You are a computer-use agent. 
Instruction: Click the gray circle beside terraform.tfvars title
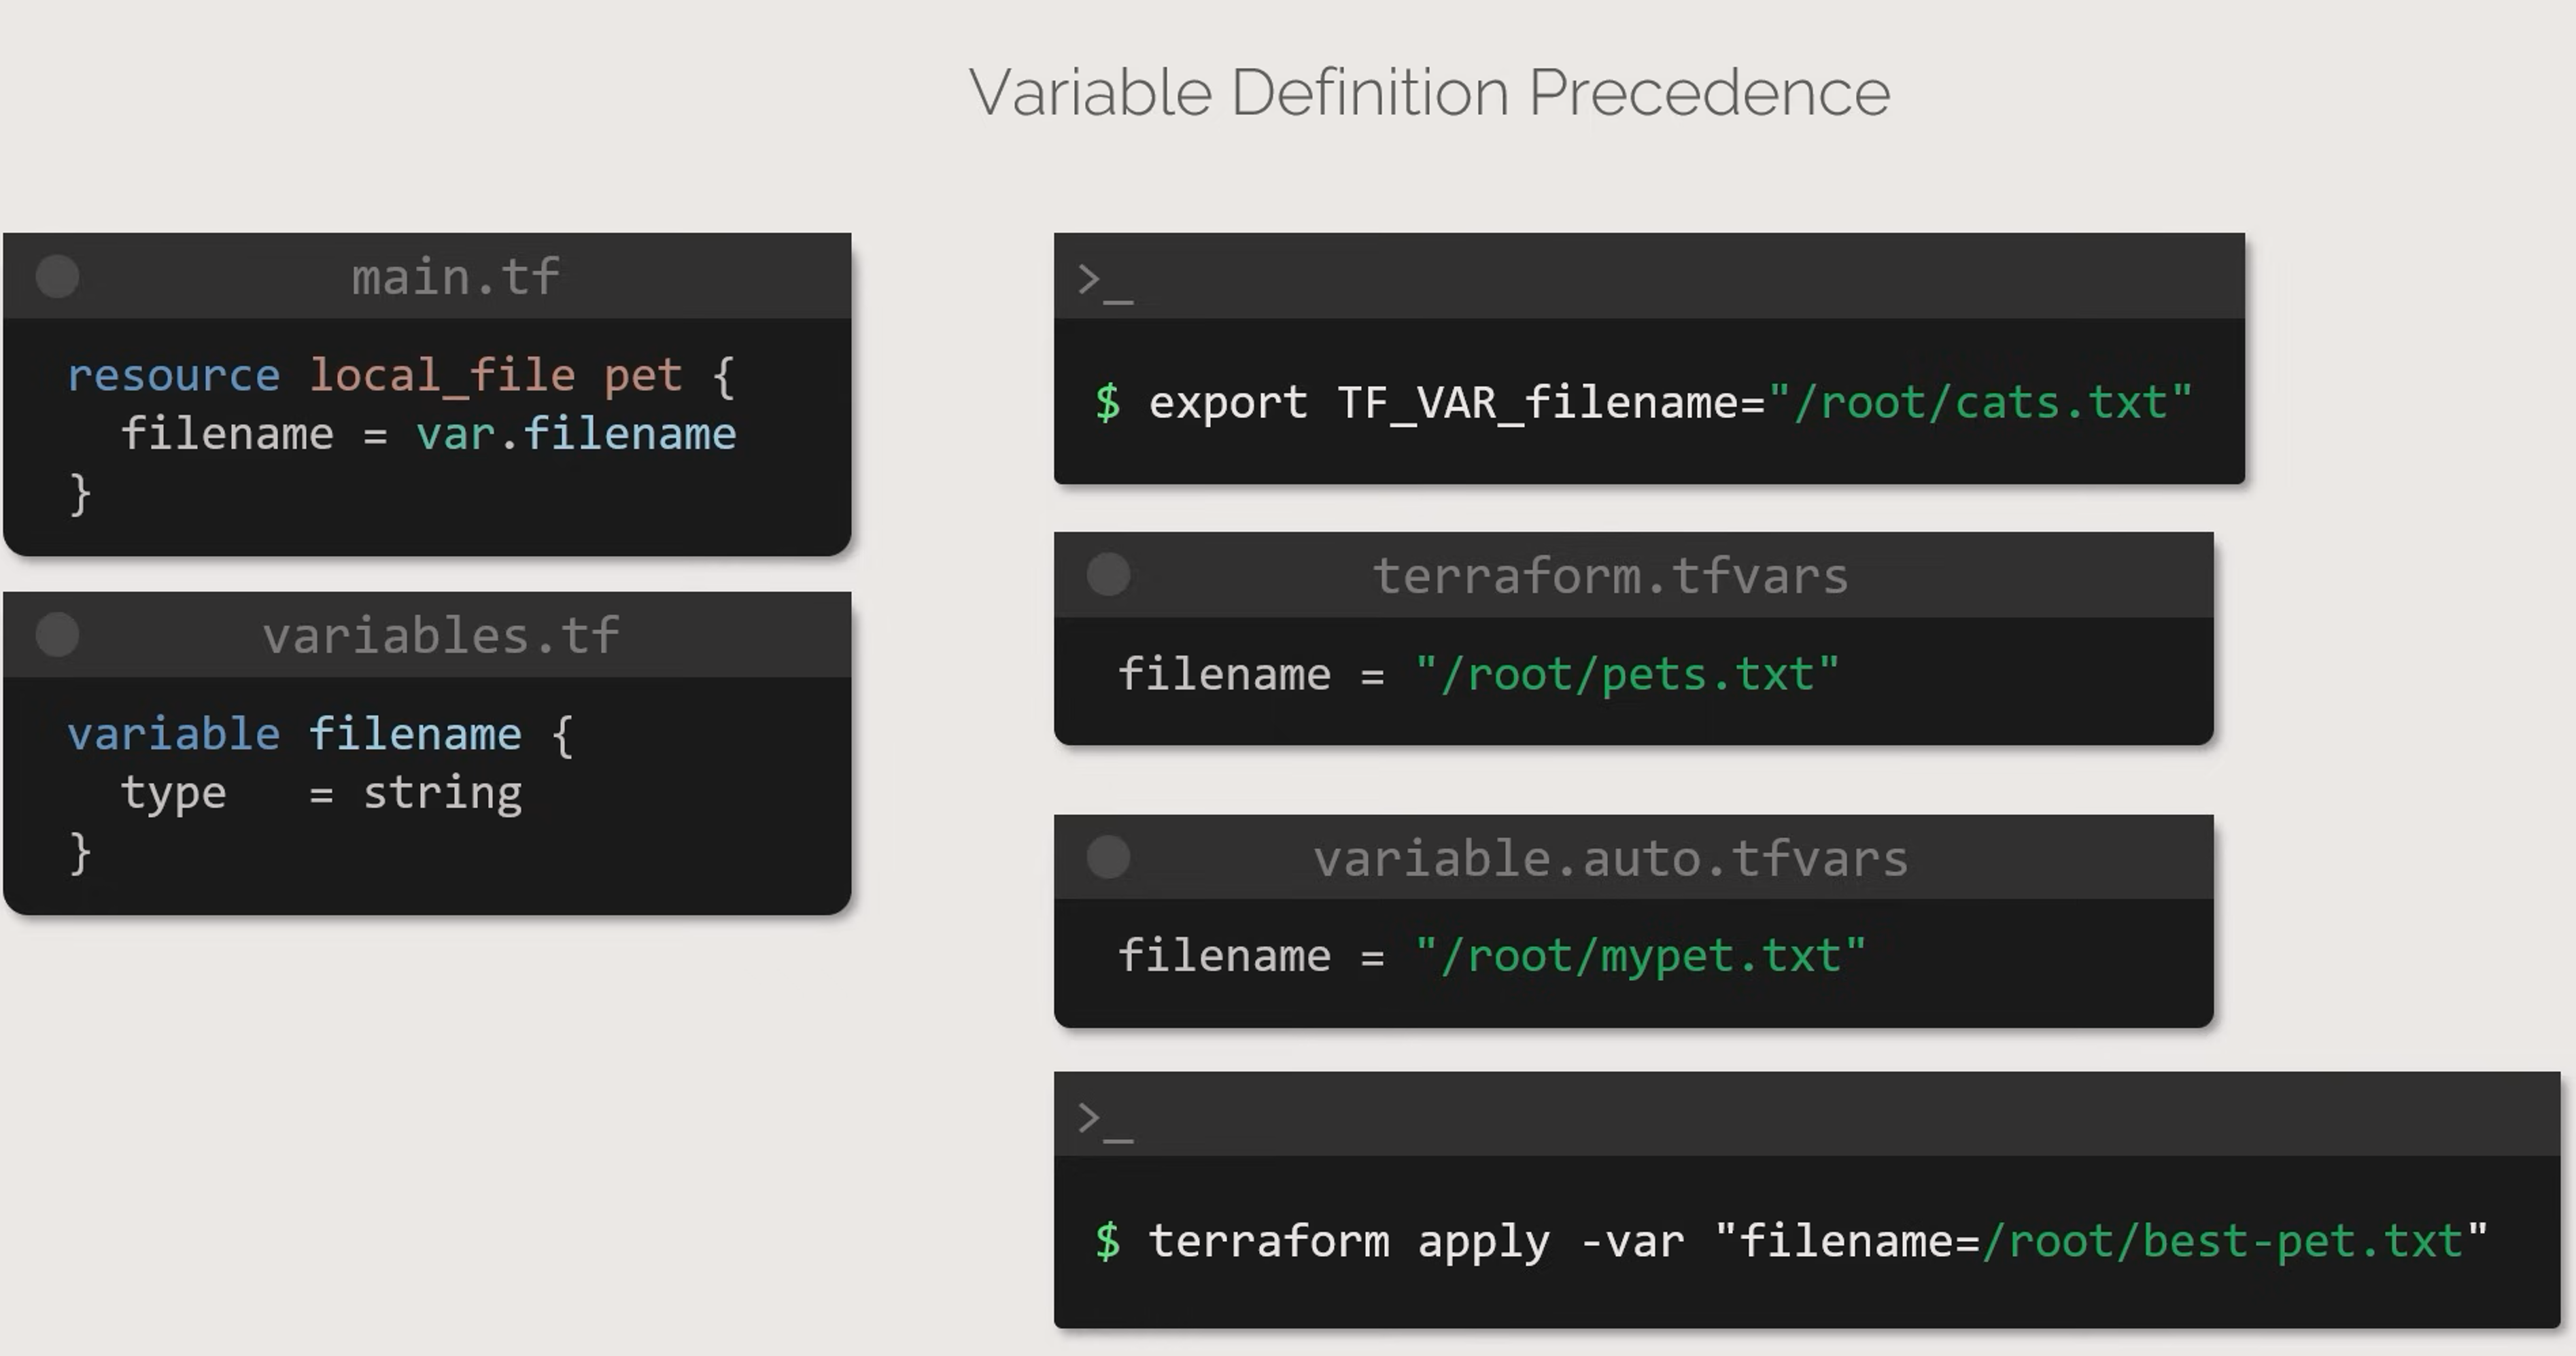(x=1108, y=575)
